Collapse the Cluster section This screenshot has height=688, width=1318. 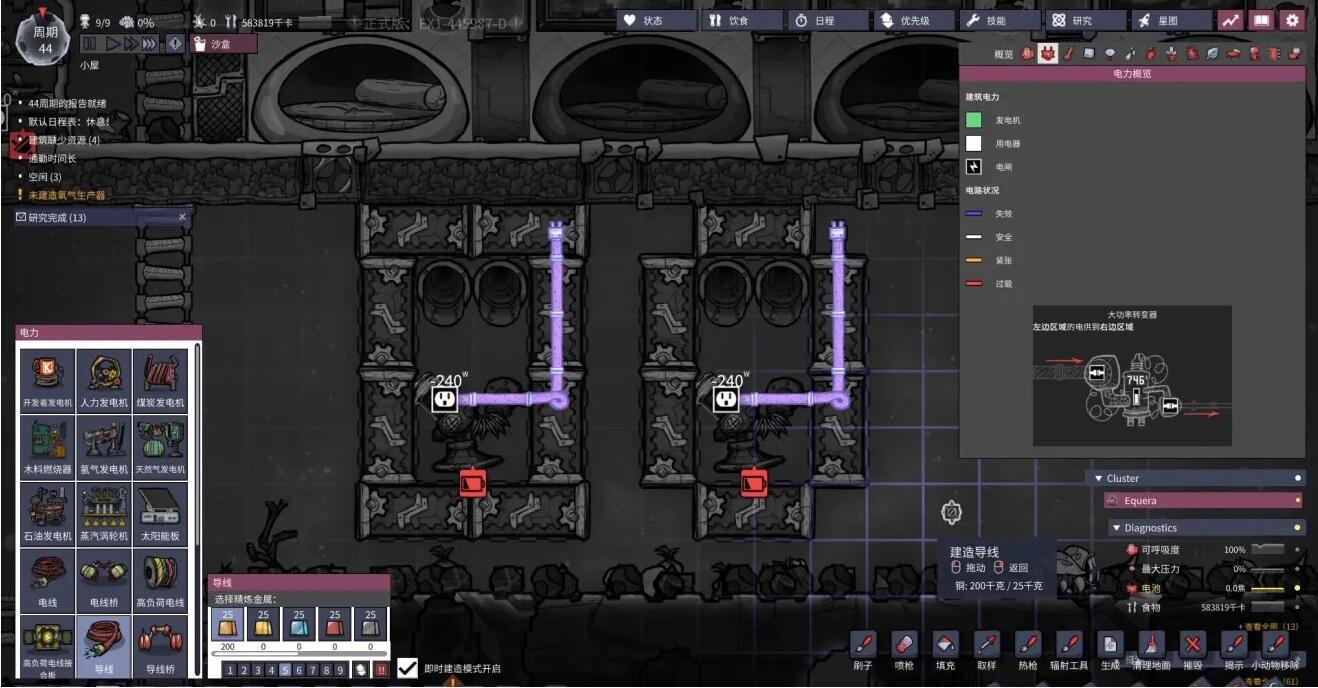tap(1099, 478)
